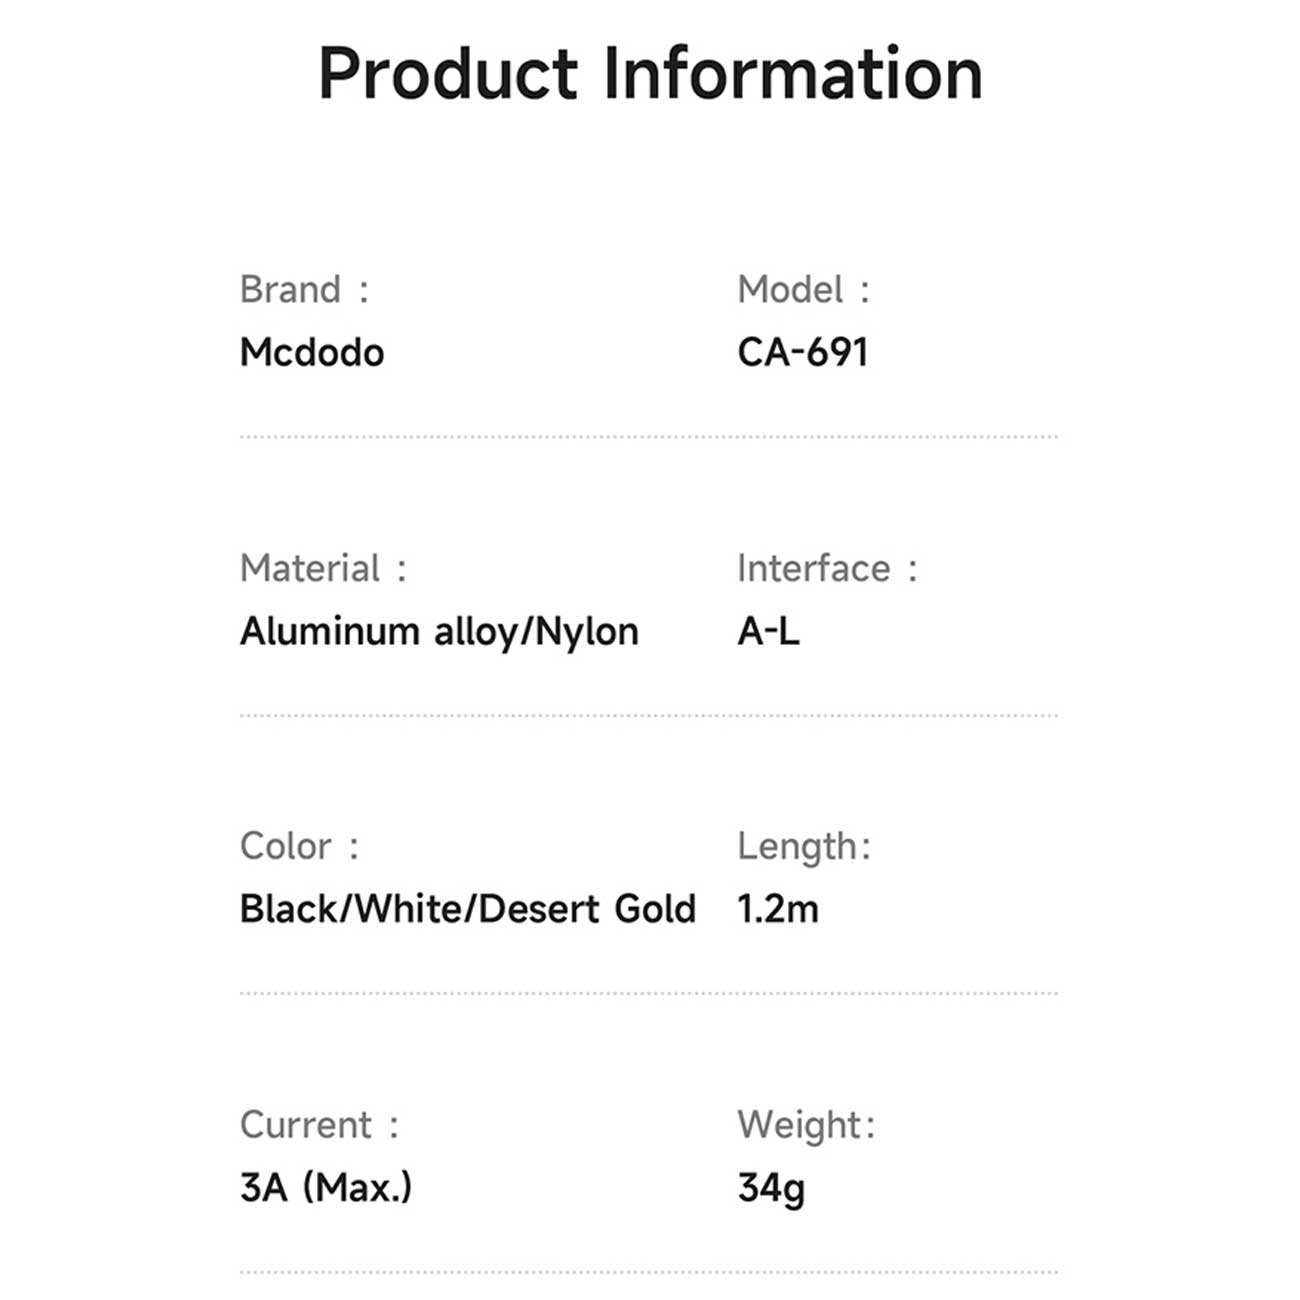This screenshot has height=1300, width=1300.
Task: Select the 1.2m length value
Action: 778,909
